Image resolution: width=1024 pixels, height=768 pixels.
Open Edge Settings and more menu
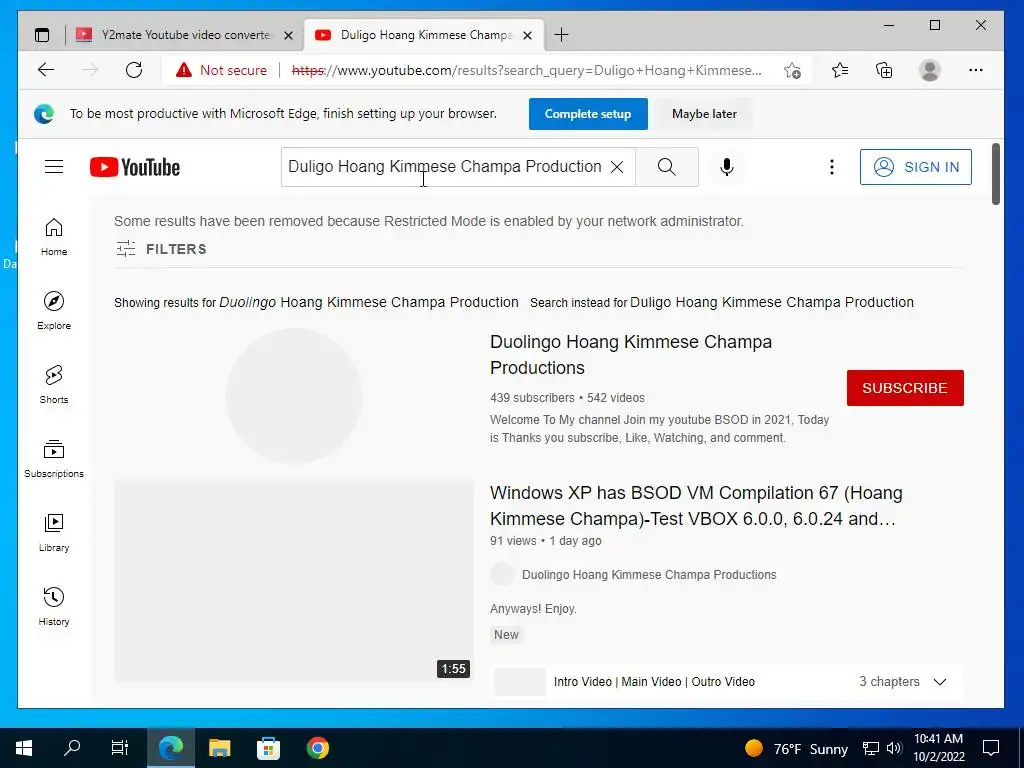pos(976,70)
